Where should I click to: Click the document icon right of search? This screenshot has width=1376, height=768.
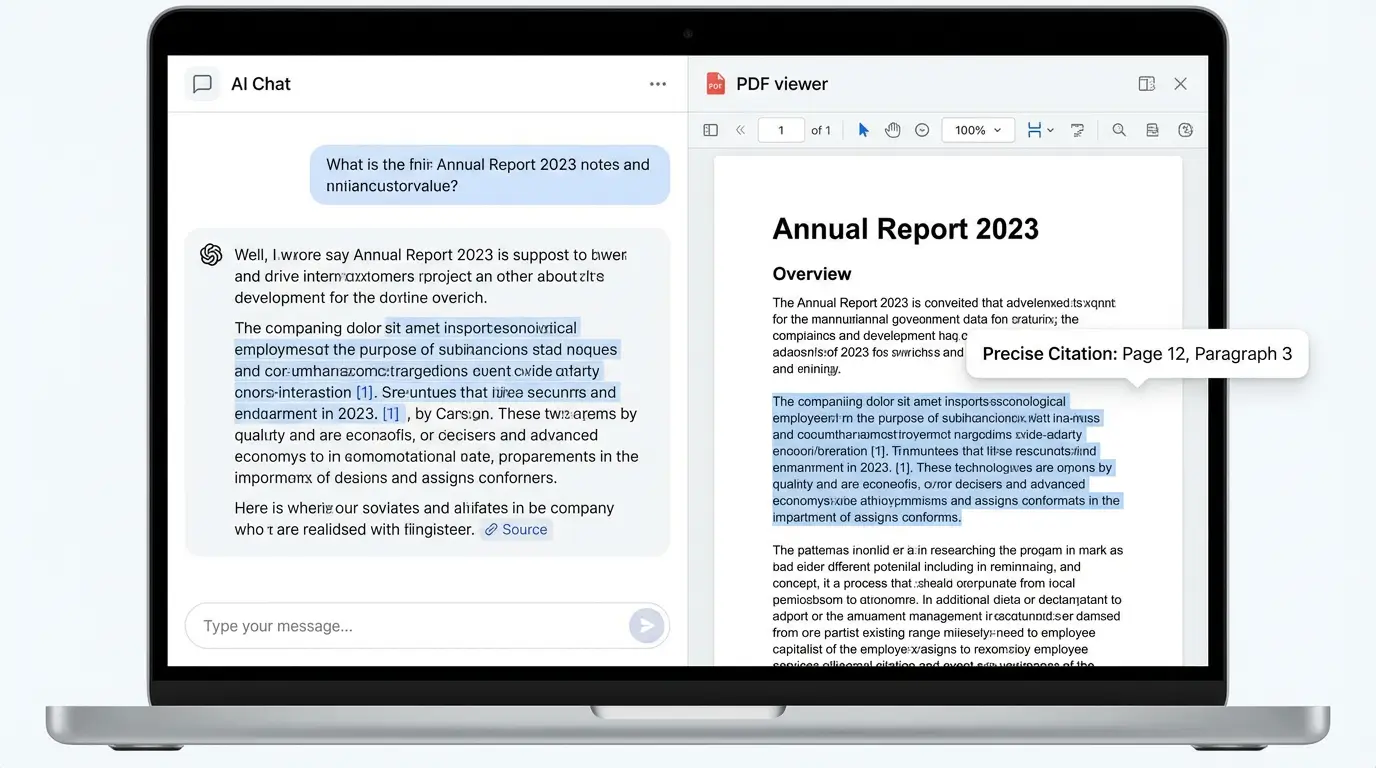click(1152, 130)
